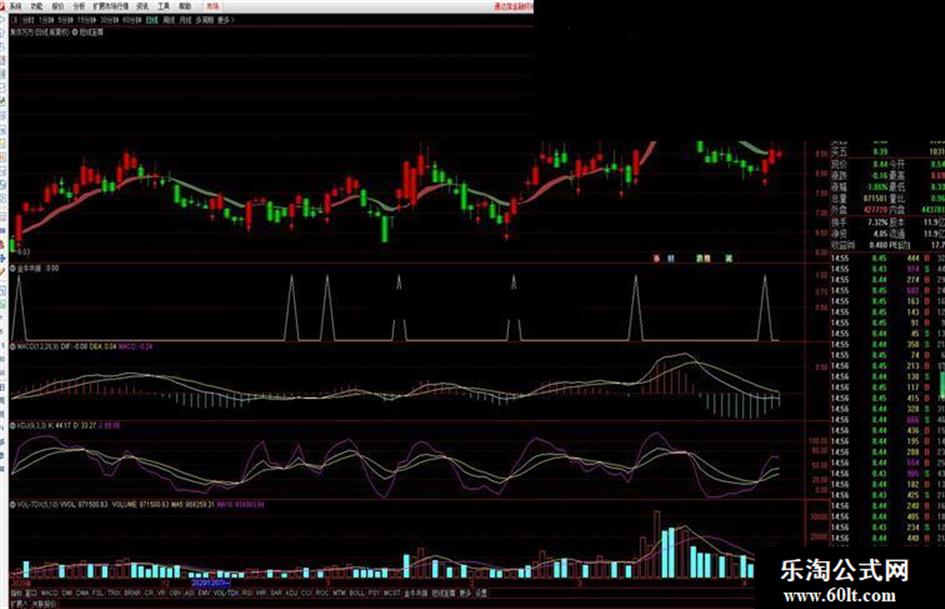Select CCI indicator tab
This screenshot has width=945, height=609.
(x=307, y=593)
